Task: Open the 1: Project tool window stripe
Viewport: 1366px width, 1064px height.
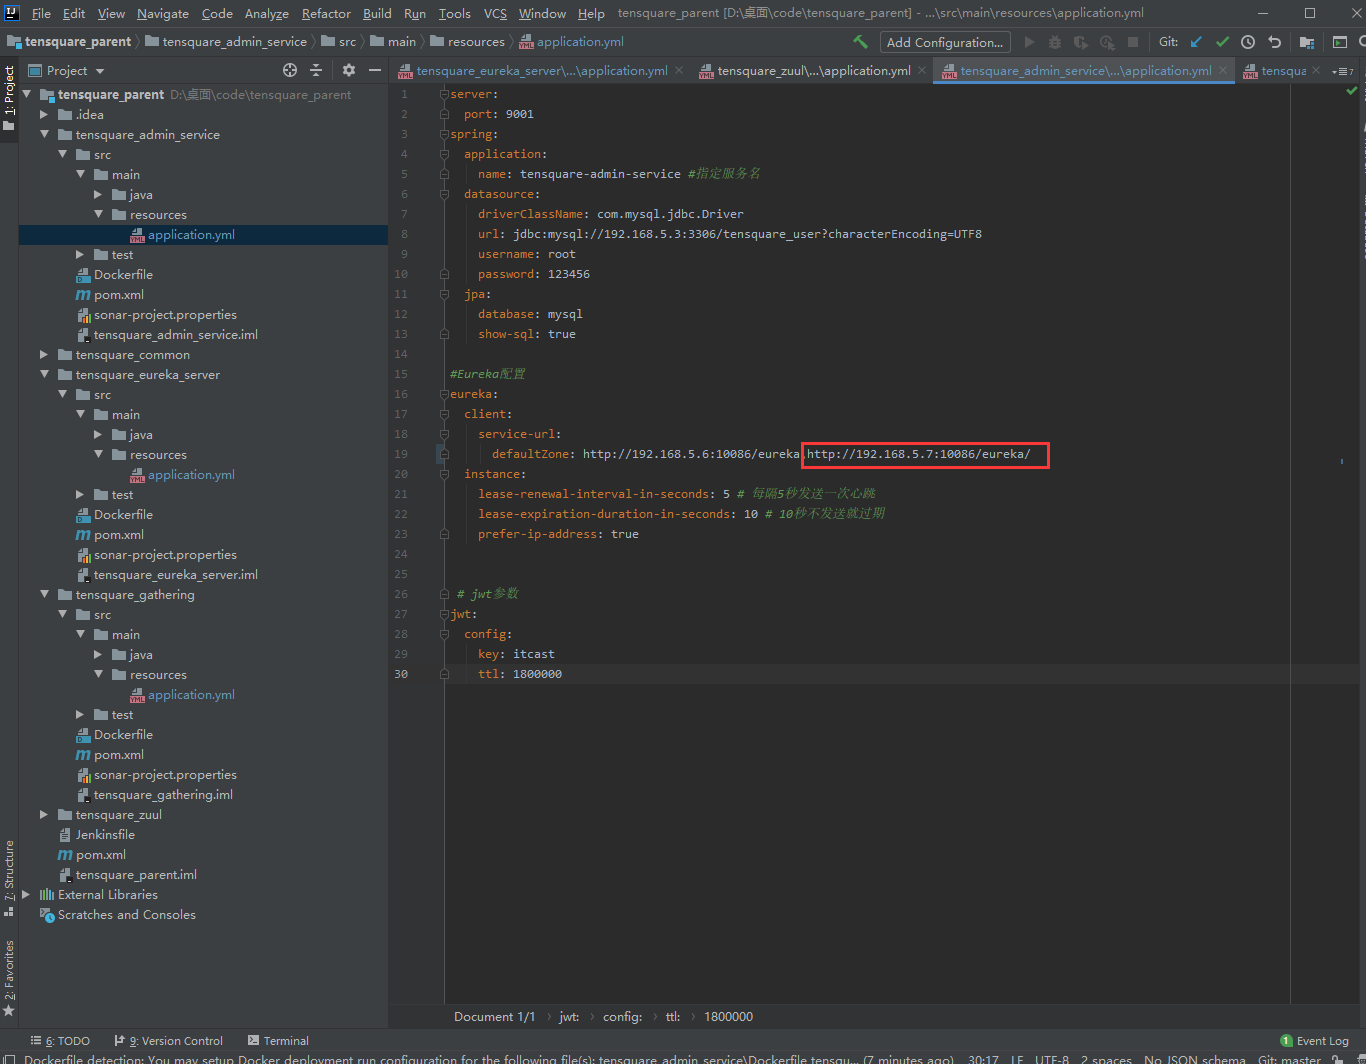Action: click(9, 99)
